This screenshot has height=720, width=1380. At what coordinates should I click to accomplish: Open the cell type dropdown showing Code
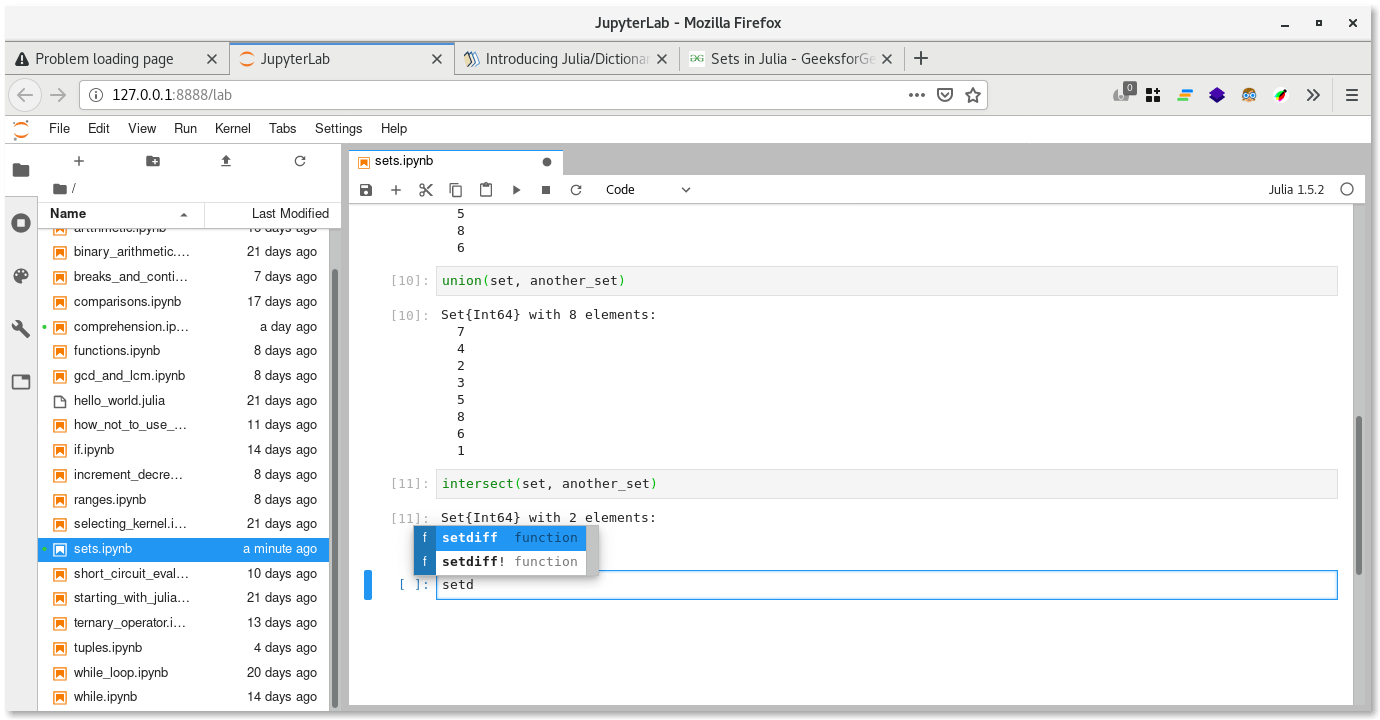(646, 189)
